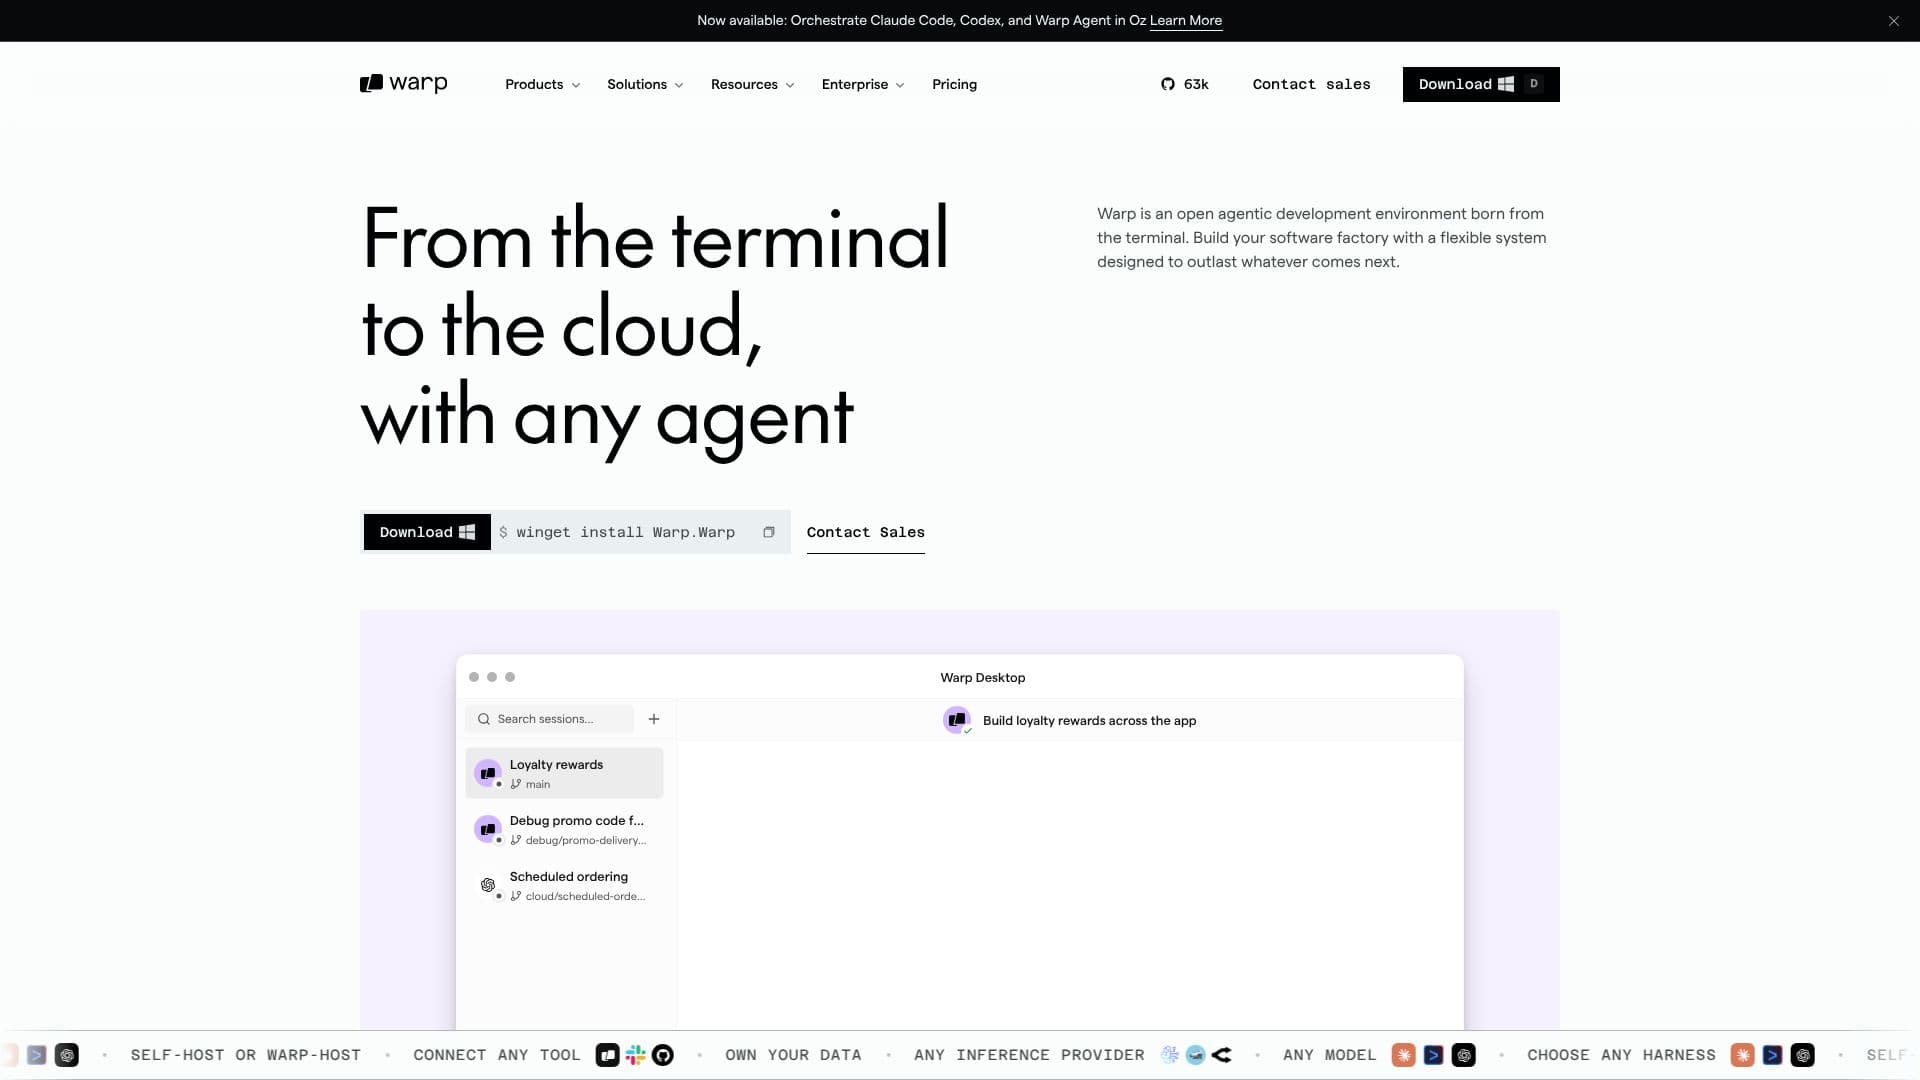Click the cloud/scheduled-orde branch name
This screenshot has width=1920, height=1080.
pos(586,897)
